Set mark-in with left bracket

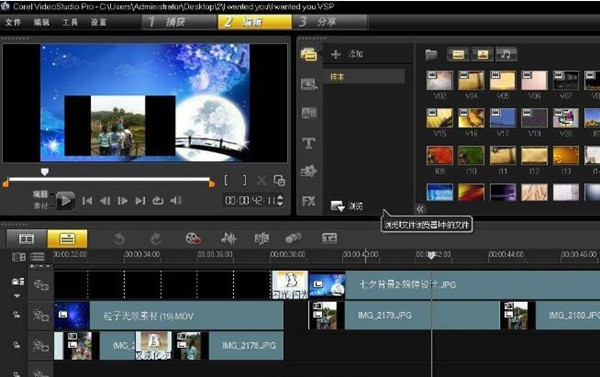(x=226, y=180)
